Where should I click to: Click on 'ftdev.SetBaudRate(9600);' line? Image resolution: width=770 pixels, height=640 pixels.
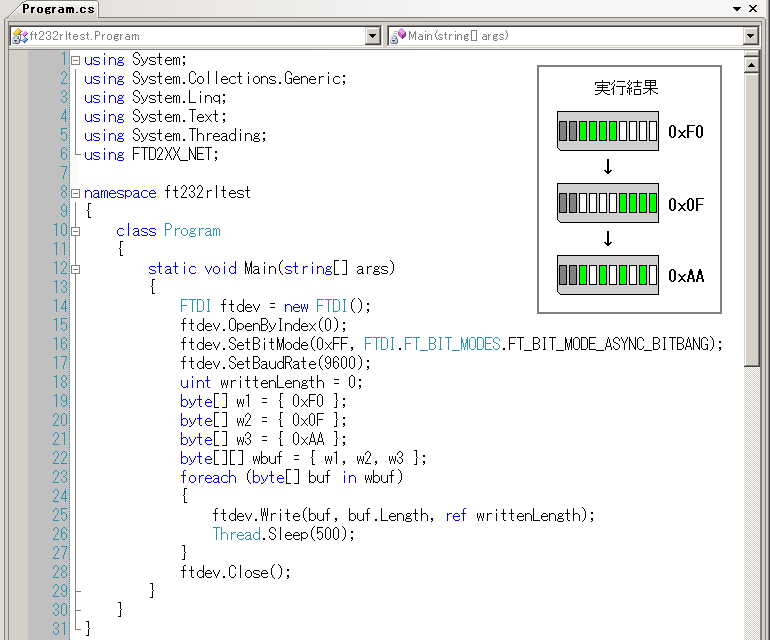(x=275, y=363)
